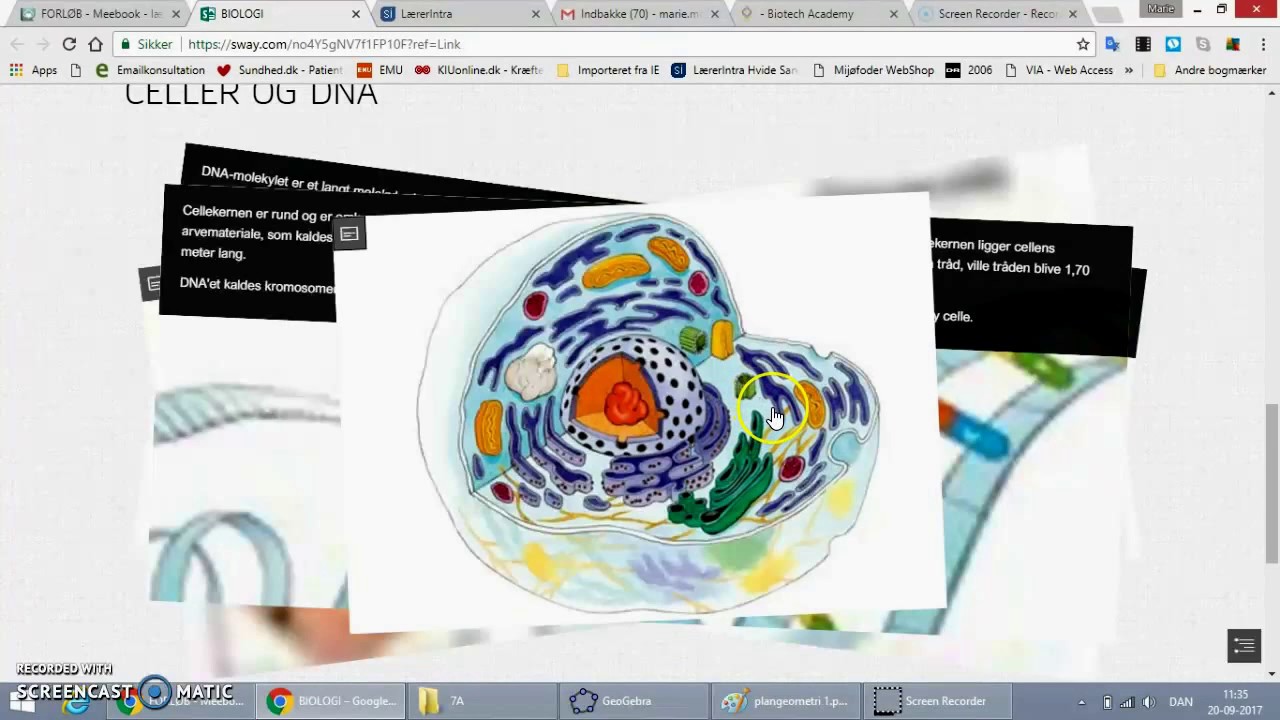Show hidden system tray icons
The image size is (1280, 720).
[1081, 701]
